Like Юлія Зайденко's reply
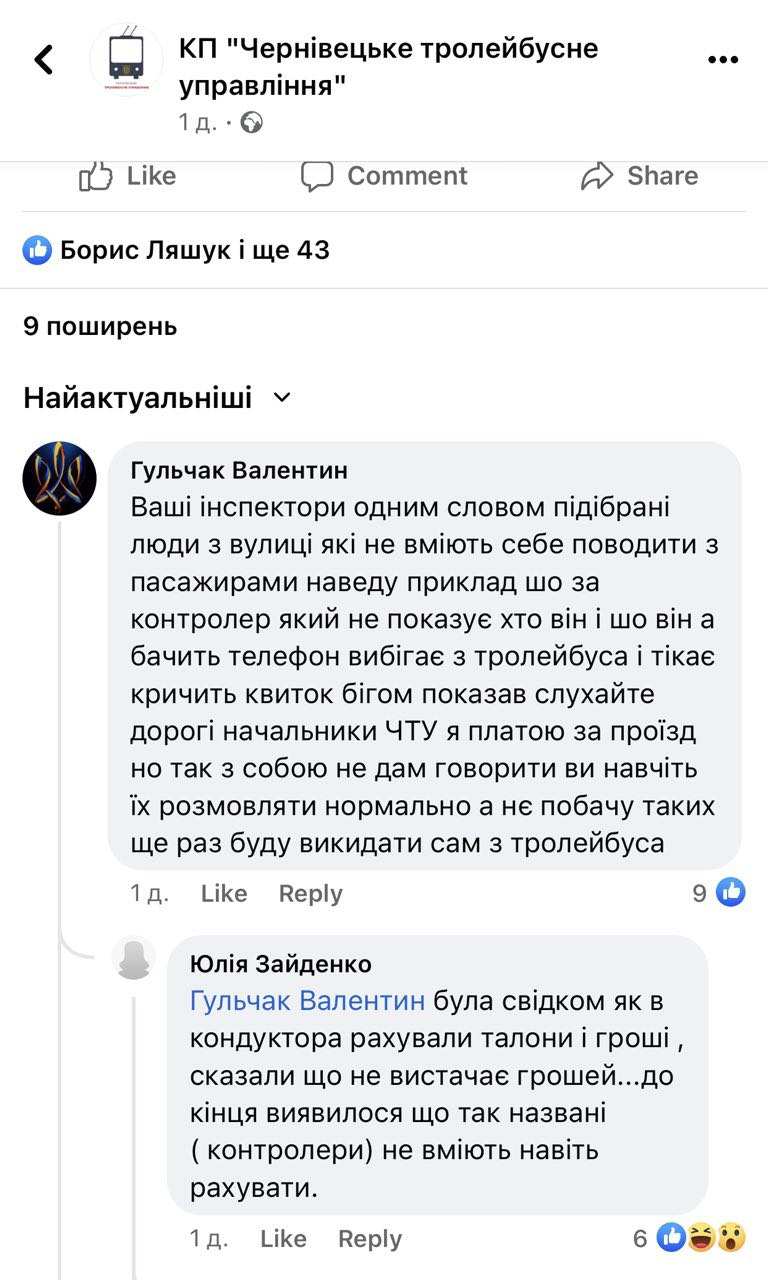Screen dimensions: 768x1280 tap(283, 1239)
